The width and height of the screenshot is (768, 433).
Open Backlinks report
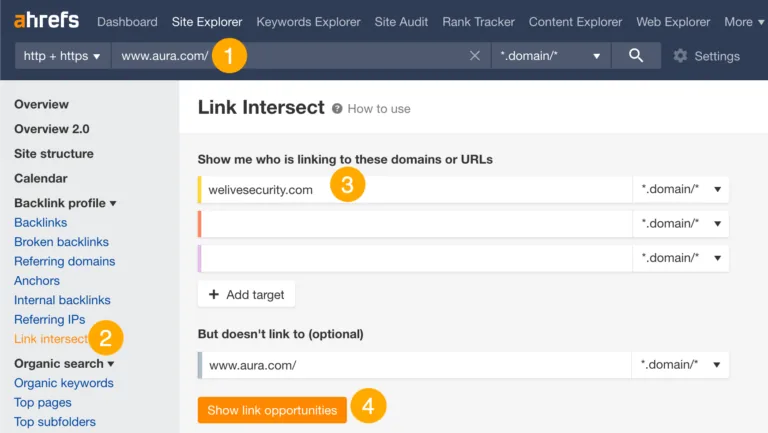coord(41,222)
